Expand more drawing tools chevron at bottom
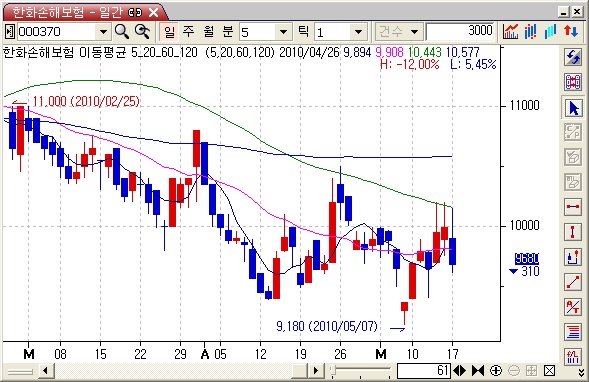 click(581, 371)
